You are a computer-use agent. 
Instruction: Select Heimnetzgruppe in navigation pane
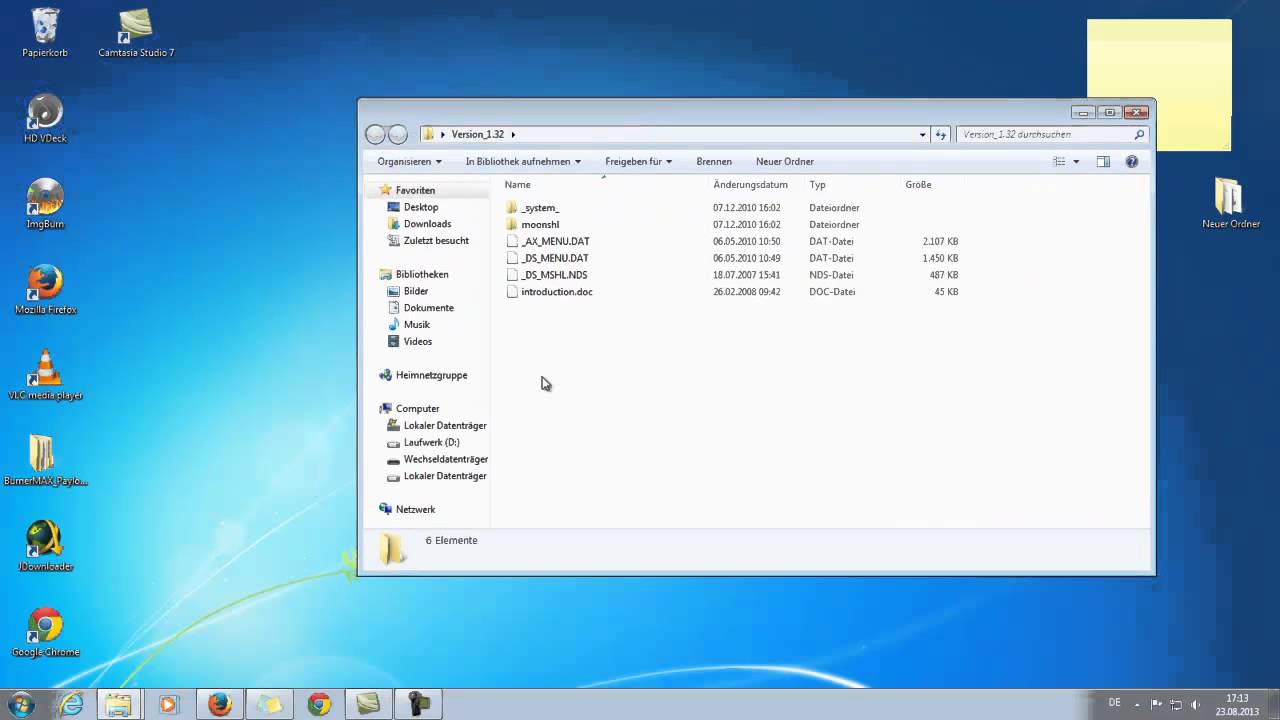[x=431, y=375]
